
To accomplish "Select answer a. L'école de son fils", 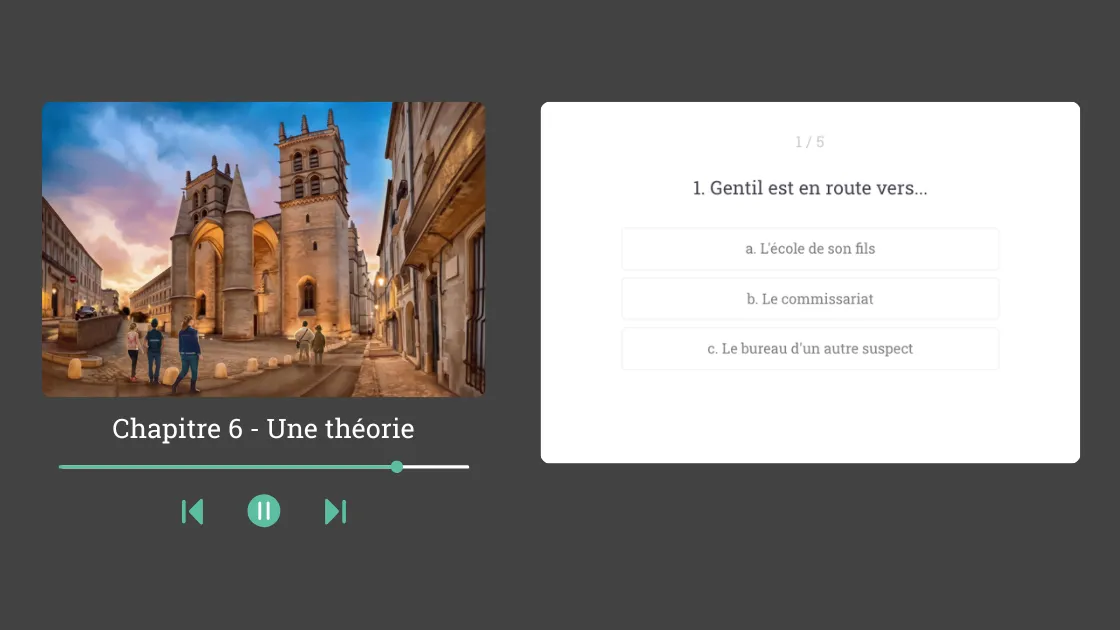I will click(x=810, y=249).
